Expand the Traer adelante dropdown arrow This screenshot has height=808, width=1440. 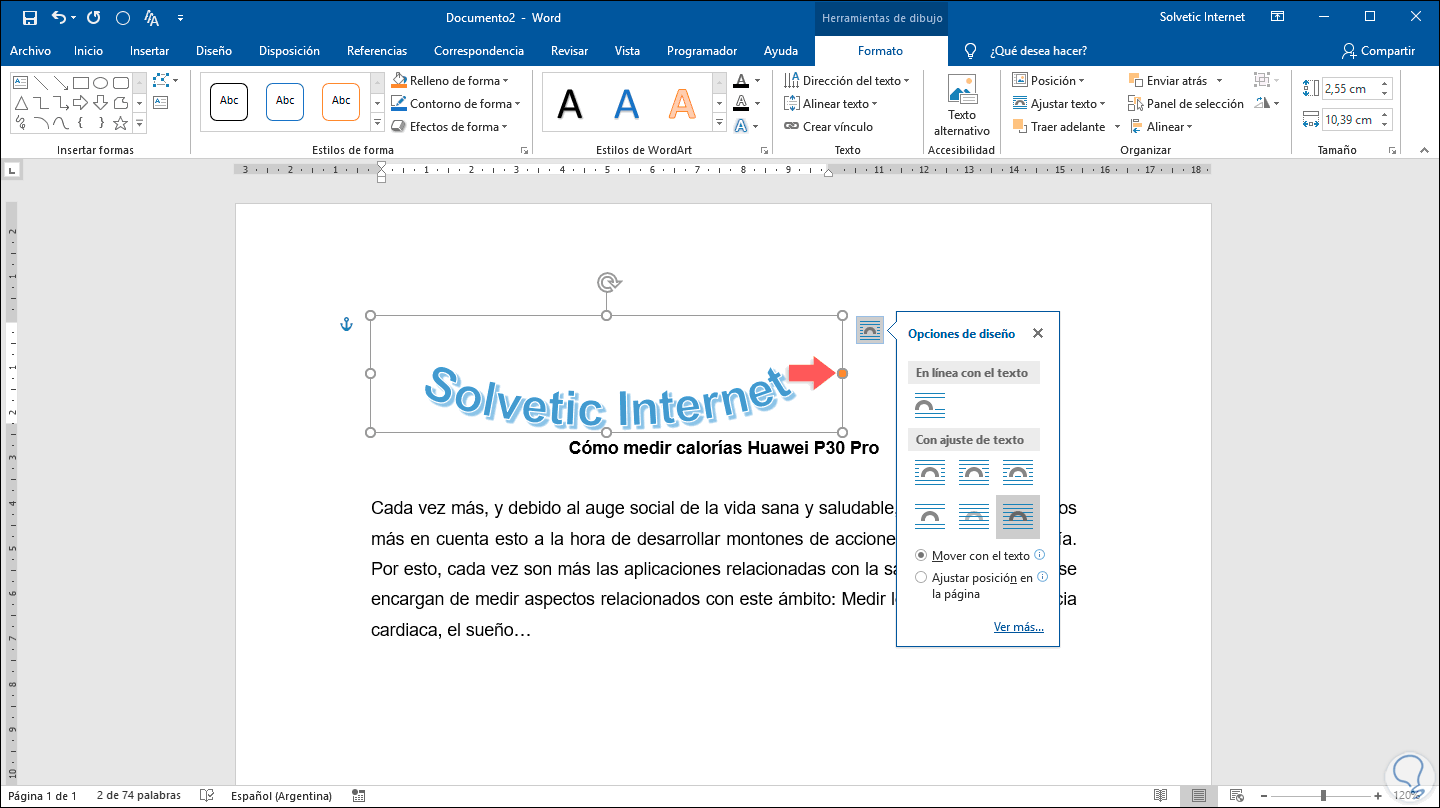coord(1115,127)
